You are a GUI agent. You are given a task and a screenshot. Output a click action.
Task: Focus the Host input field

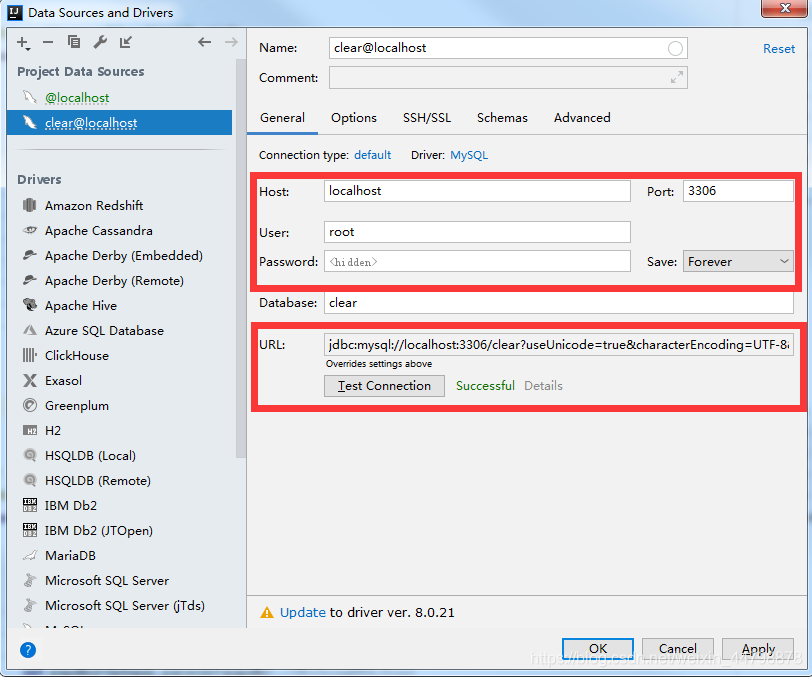(x=477, y=191)
